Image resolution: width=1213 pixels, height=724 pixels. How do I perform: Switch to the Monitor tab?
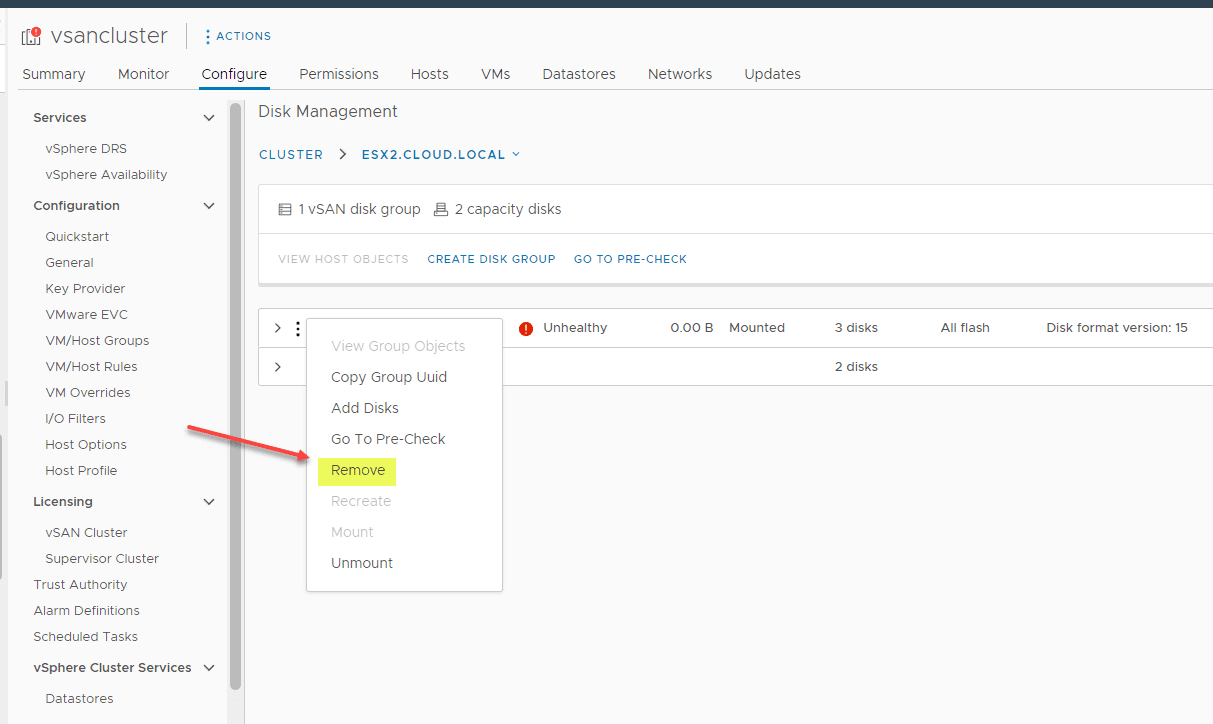tap(144, 74)
